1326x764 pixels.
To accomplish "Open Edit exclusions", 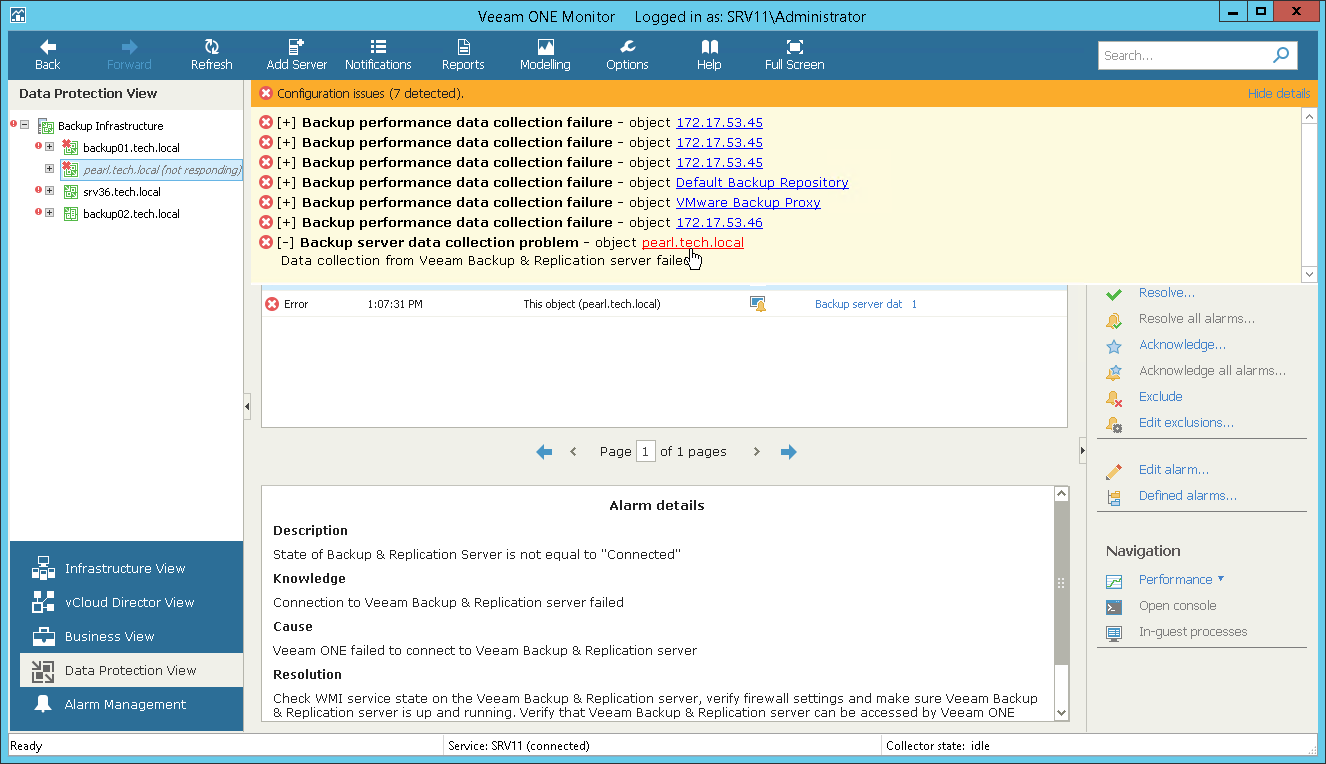I will pyautogui.click(x=1186, y=423).
